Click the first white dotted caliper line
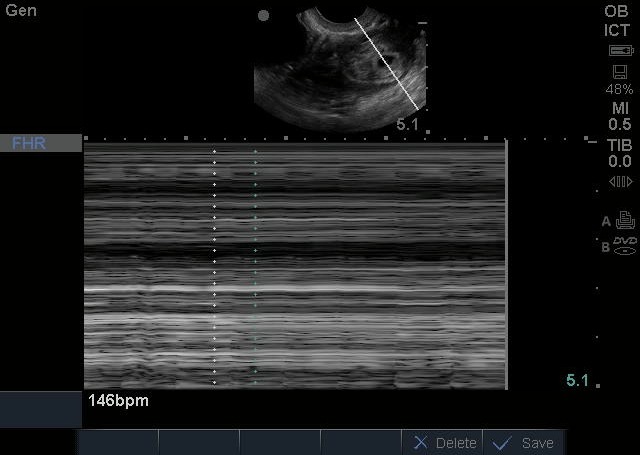This screenshot has width=640, height=455. pyautogui.click(x=214, y=265)
